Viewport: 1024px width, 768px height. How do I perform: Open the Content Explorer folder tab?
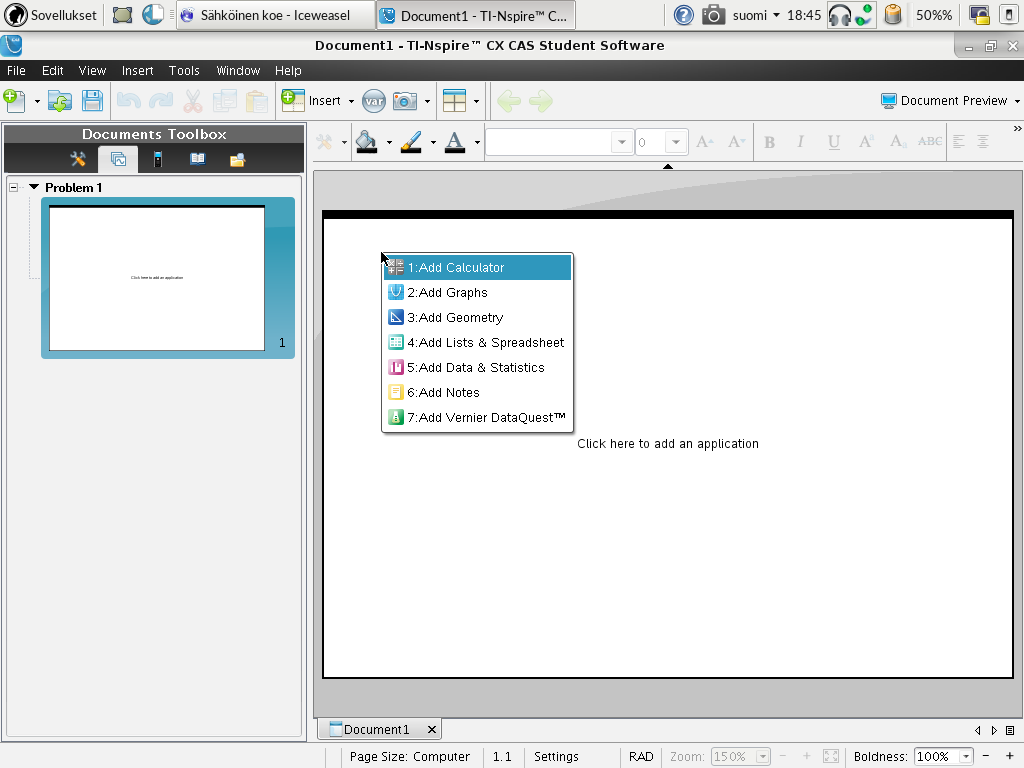pos(237,159)
